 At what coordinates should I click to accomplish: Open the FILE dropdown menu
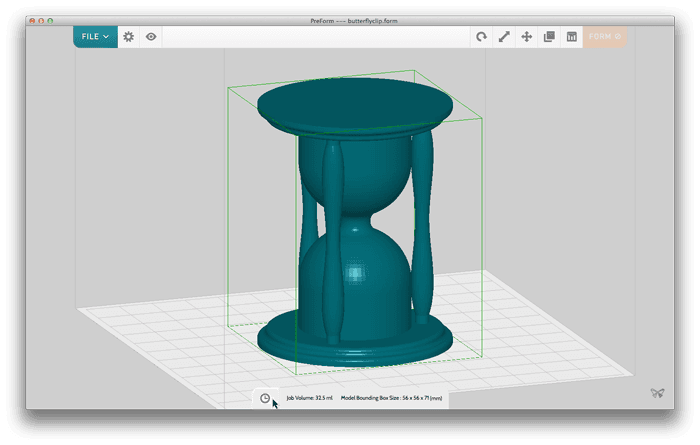point(95,37)
